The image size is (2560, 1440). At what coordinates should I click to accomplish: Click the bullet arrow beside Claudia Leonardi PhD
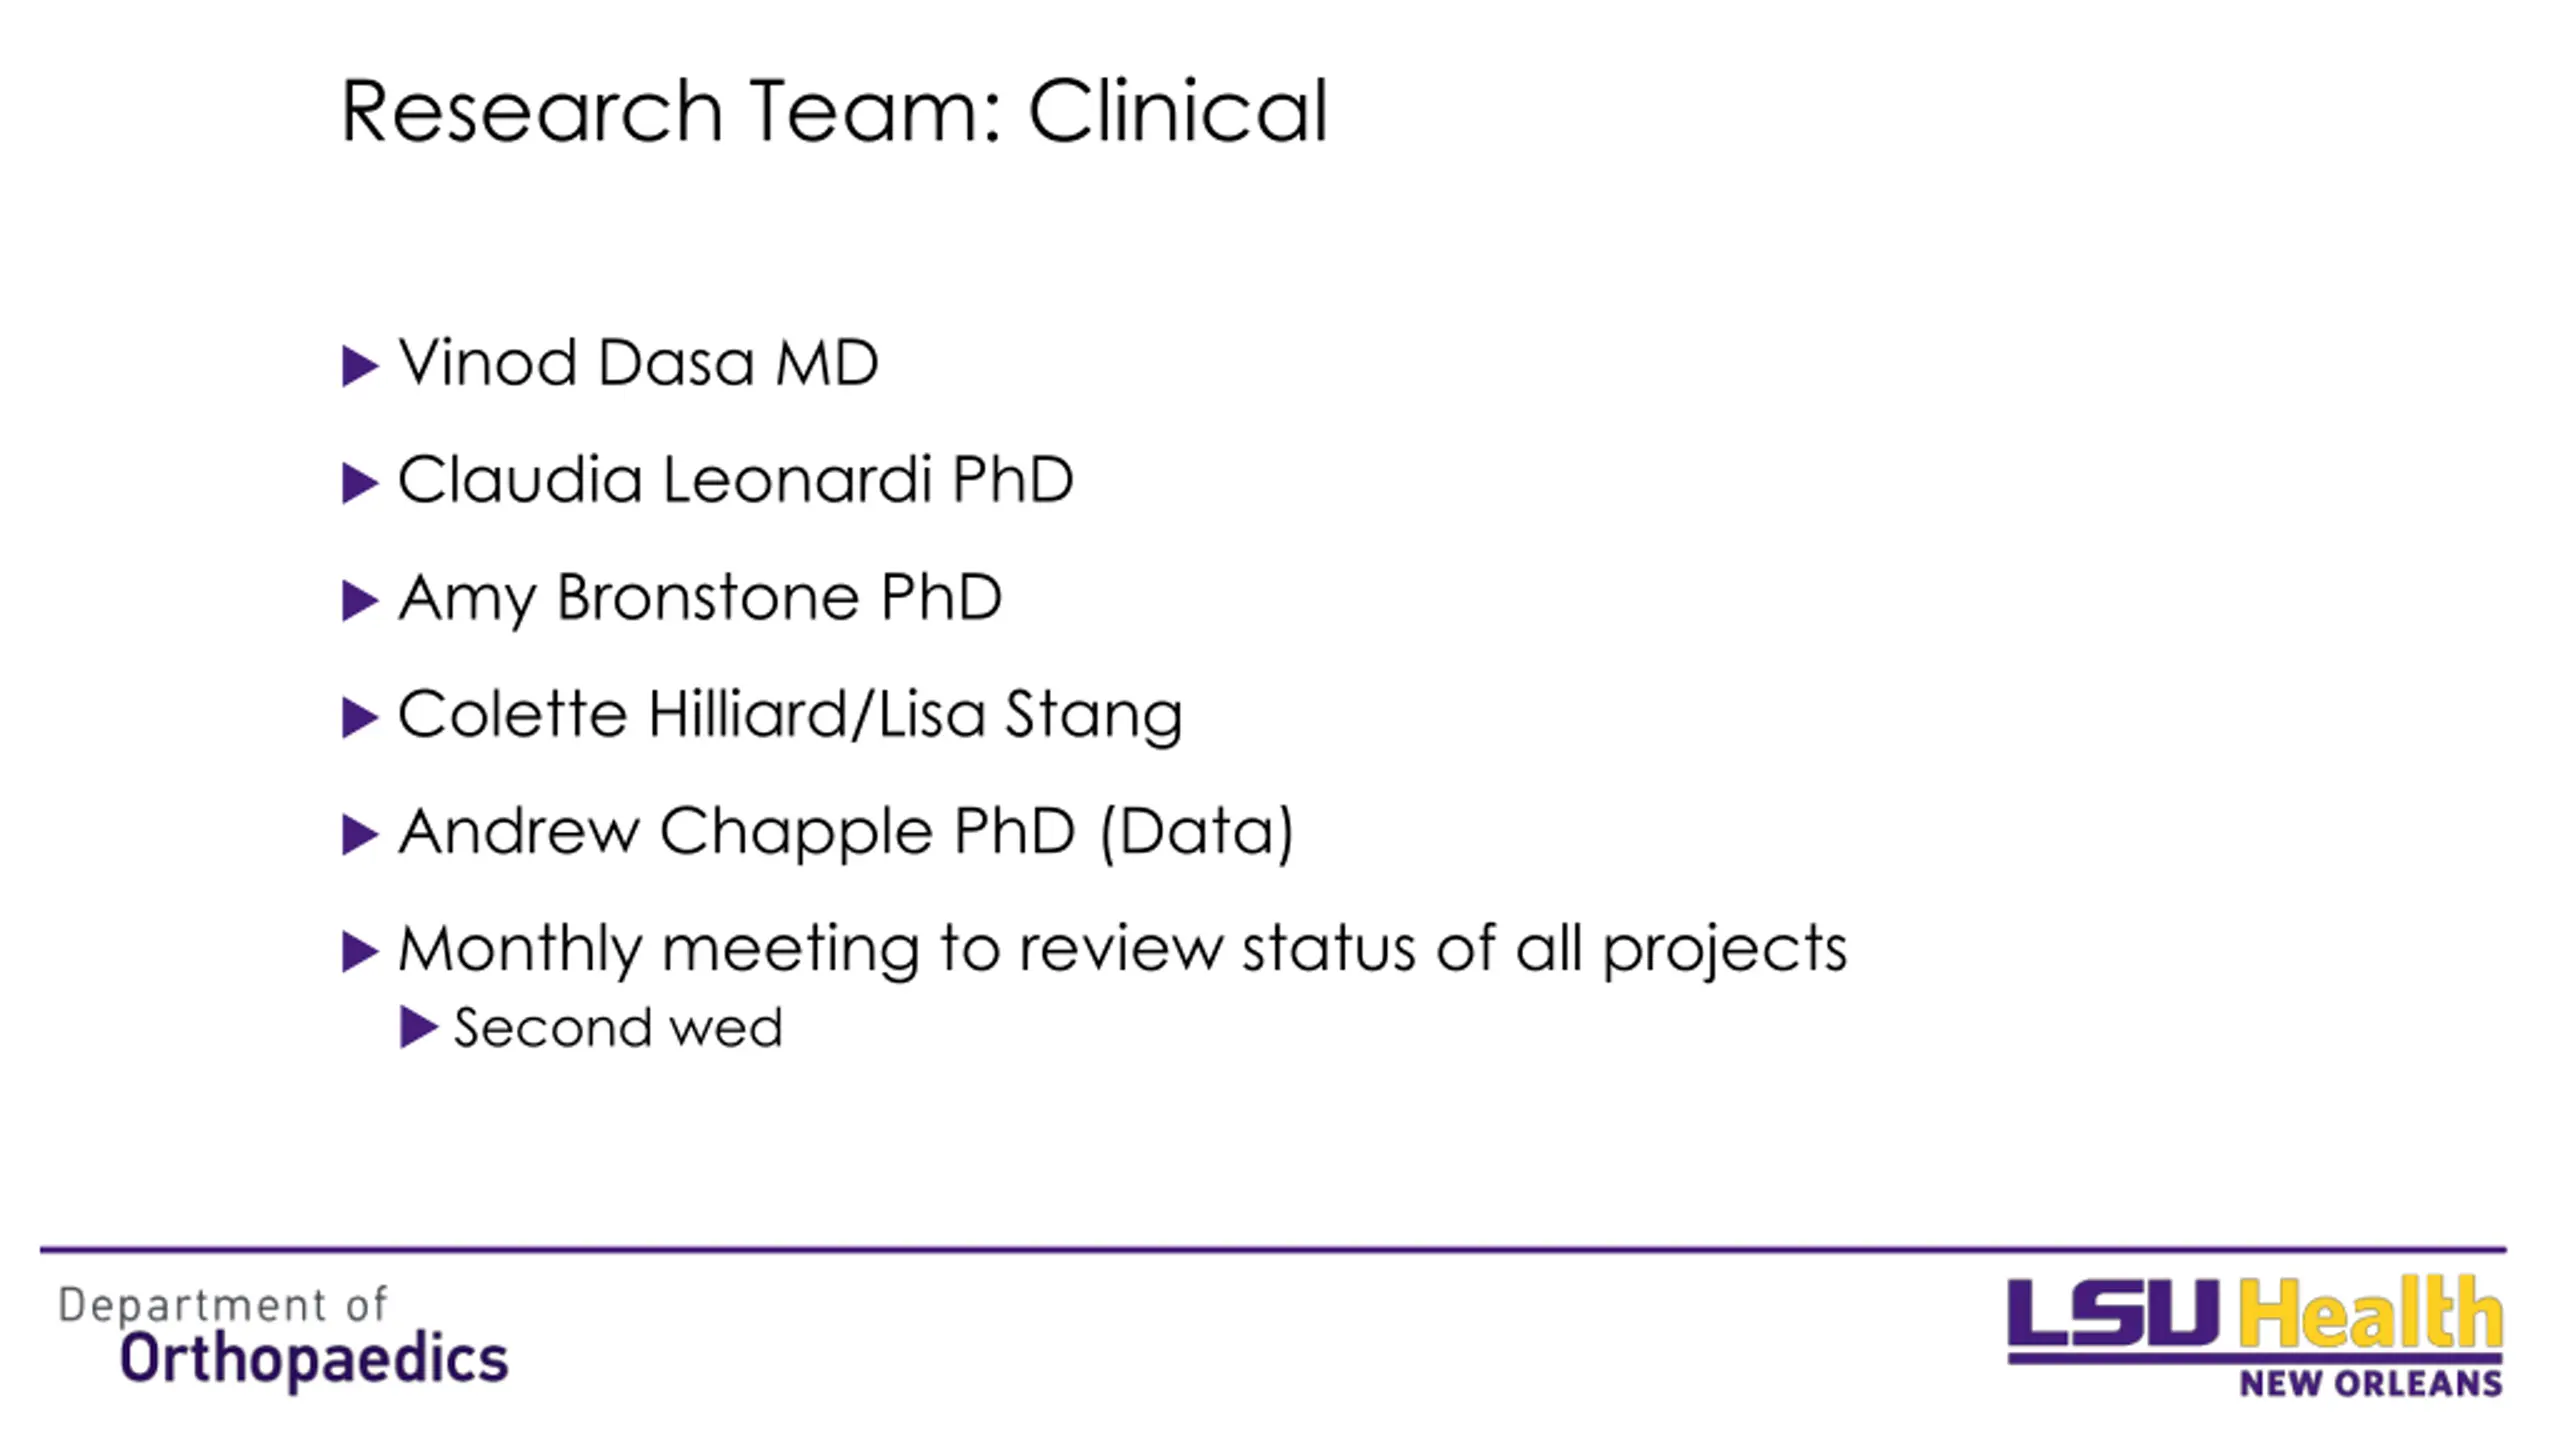(x=360, y=483)
